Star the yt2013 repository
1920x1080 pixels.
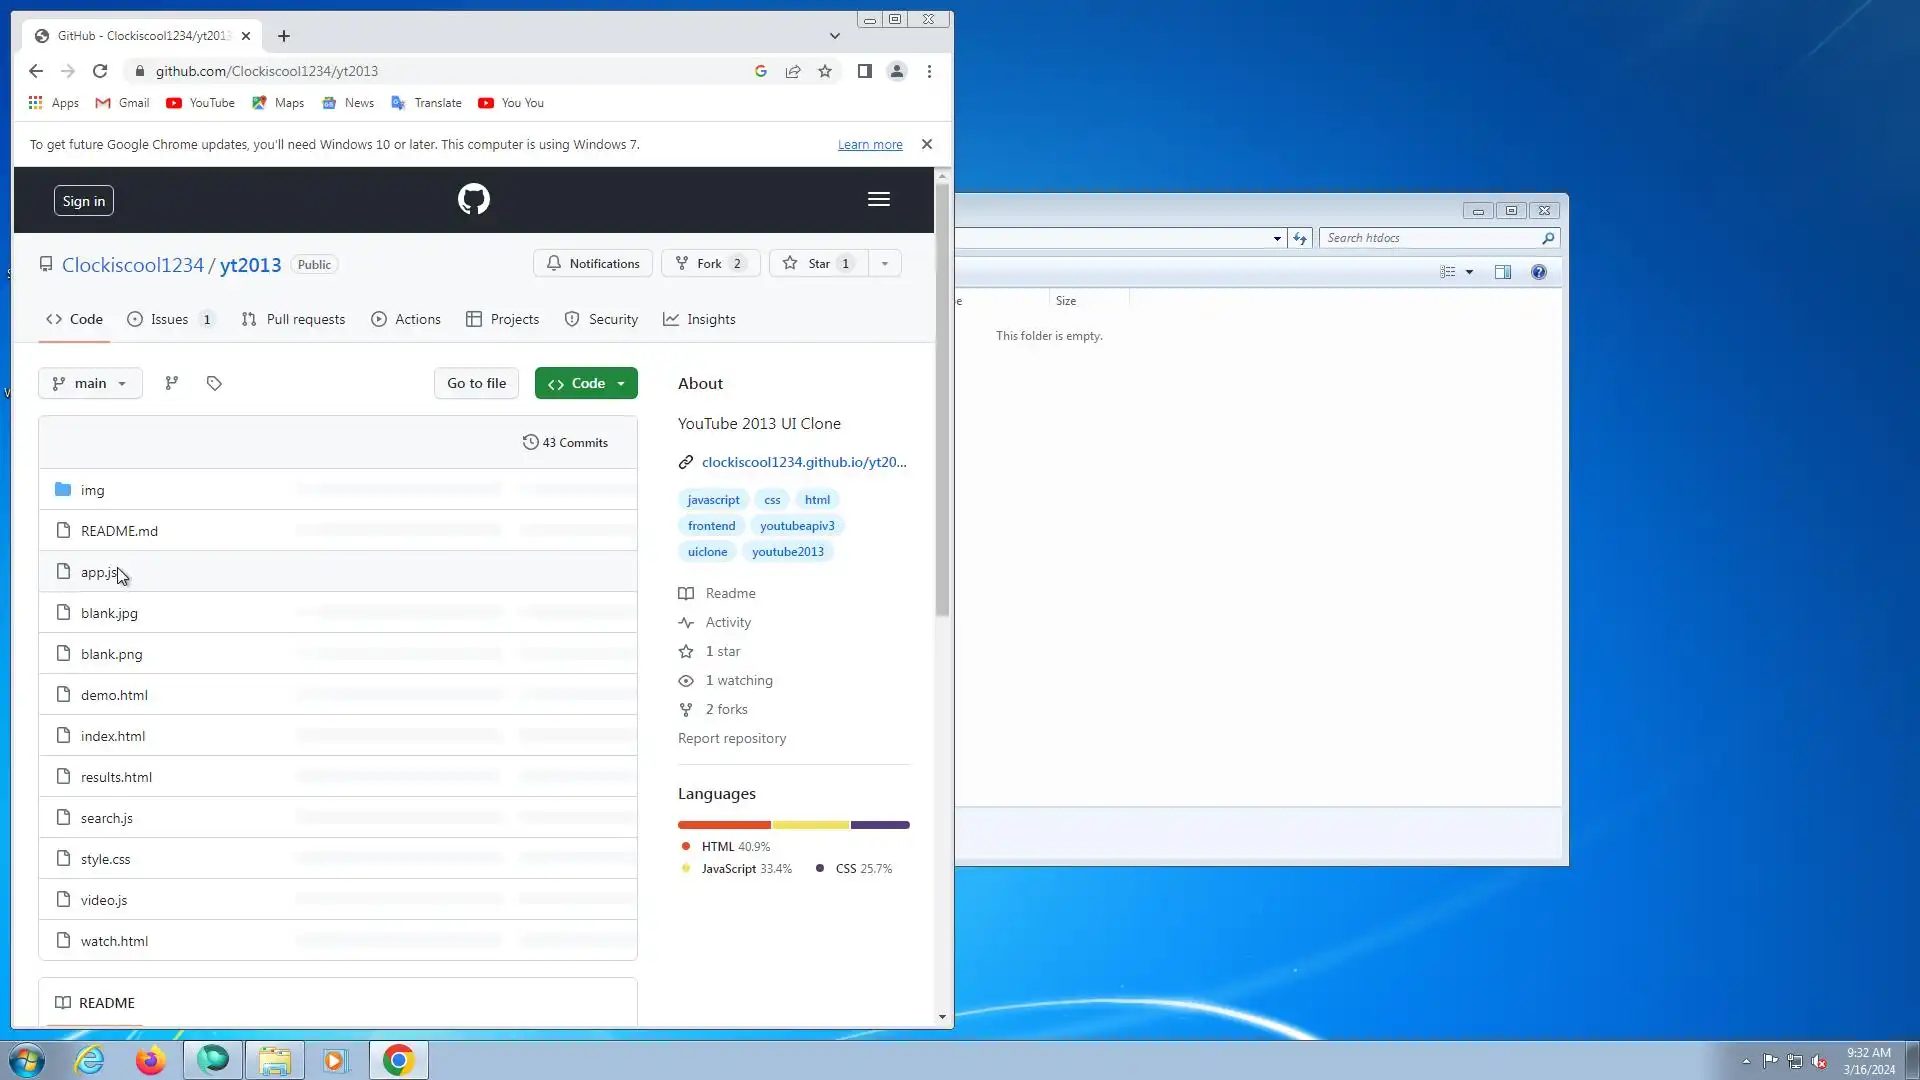tap(818, 264)
